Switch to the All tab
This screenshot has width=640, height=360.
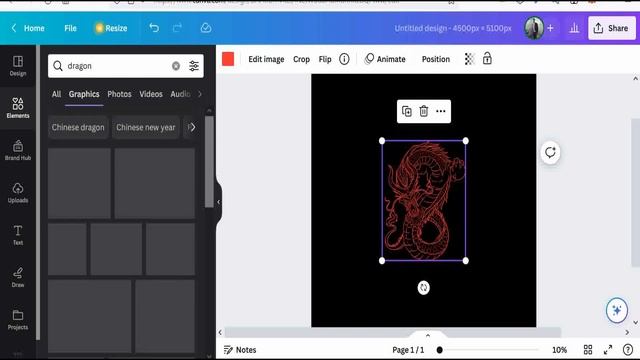pyautogui.click(x=56, y=94)
